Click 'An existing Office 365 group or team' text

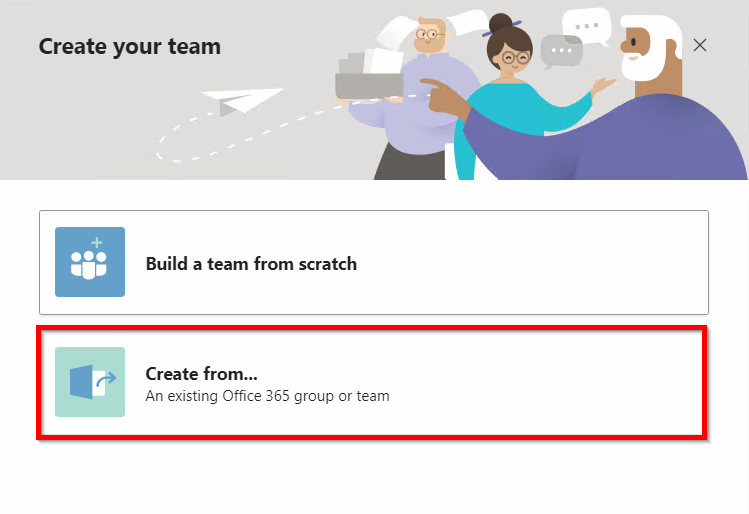(267, 396)
